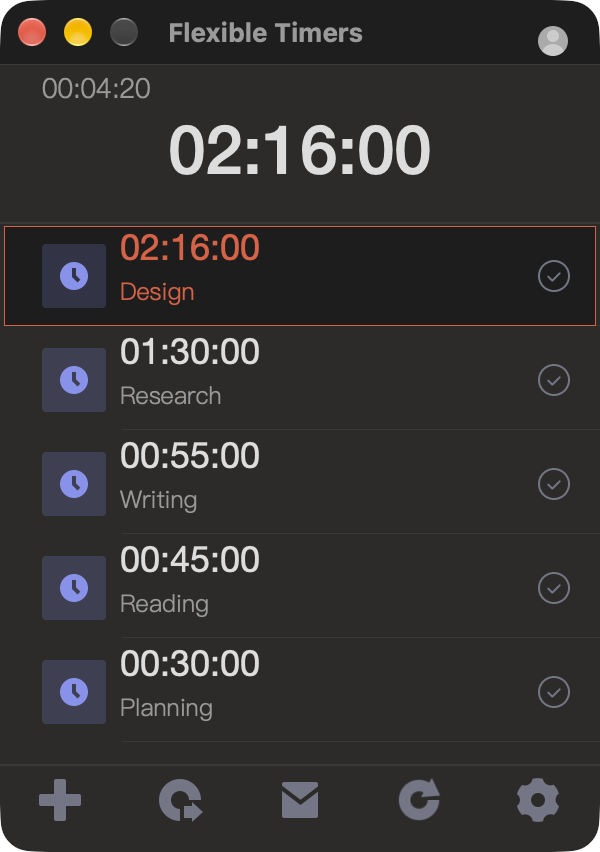600x852 pixels.
Task: Open the user account profile icon
Action: coord(553,41)
